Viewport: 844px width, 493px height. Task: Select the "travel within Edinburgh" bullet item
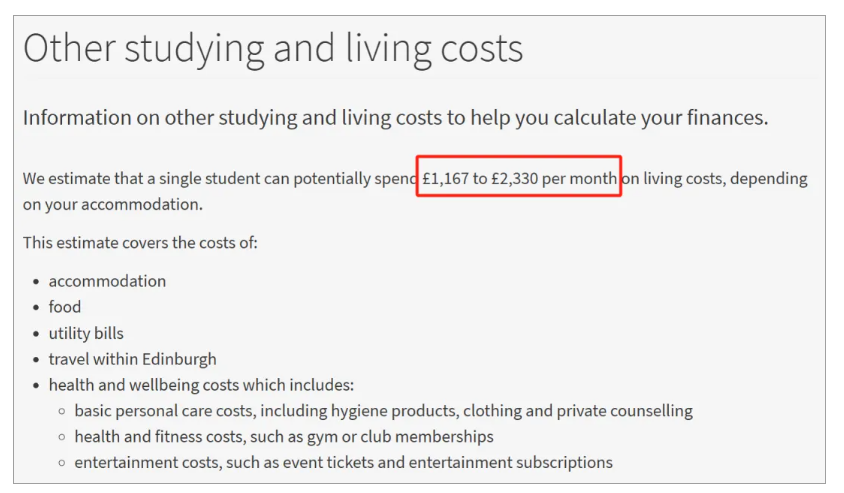click(x=132, y=359)
